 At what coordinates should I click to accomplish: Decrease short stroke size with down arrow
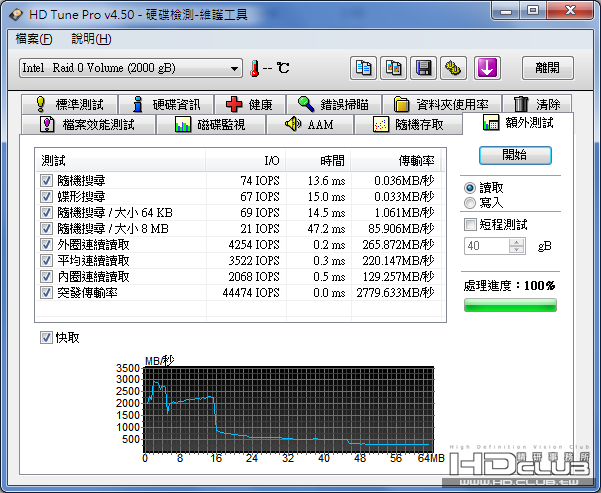[x=517, y=250]
